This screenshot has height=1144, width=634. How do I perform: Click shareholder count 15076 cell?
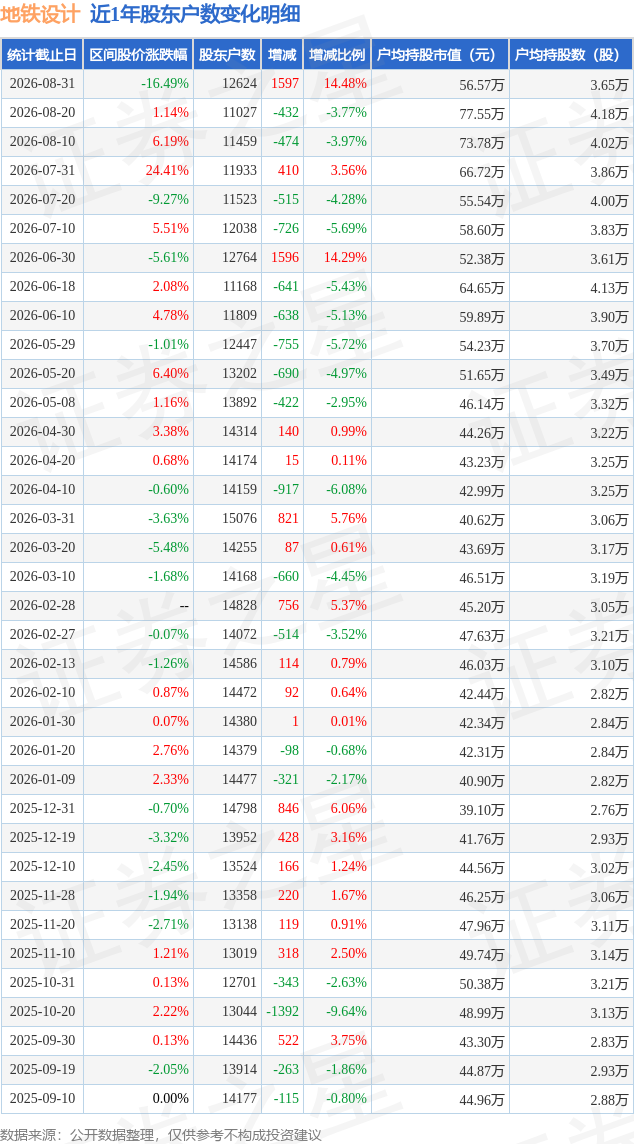241,519
